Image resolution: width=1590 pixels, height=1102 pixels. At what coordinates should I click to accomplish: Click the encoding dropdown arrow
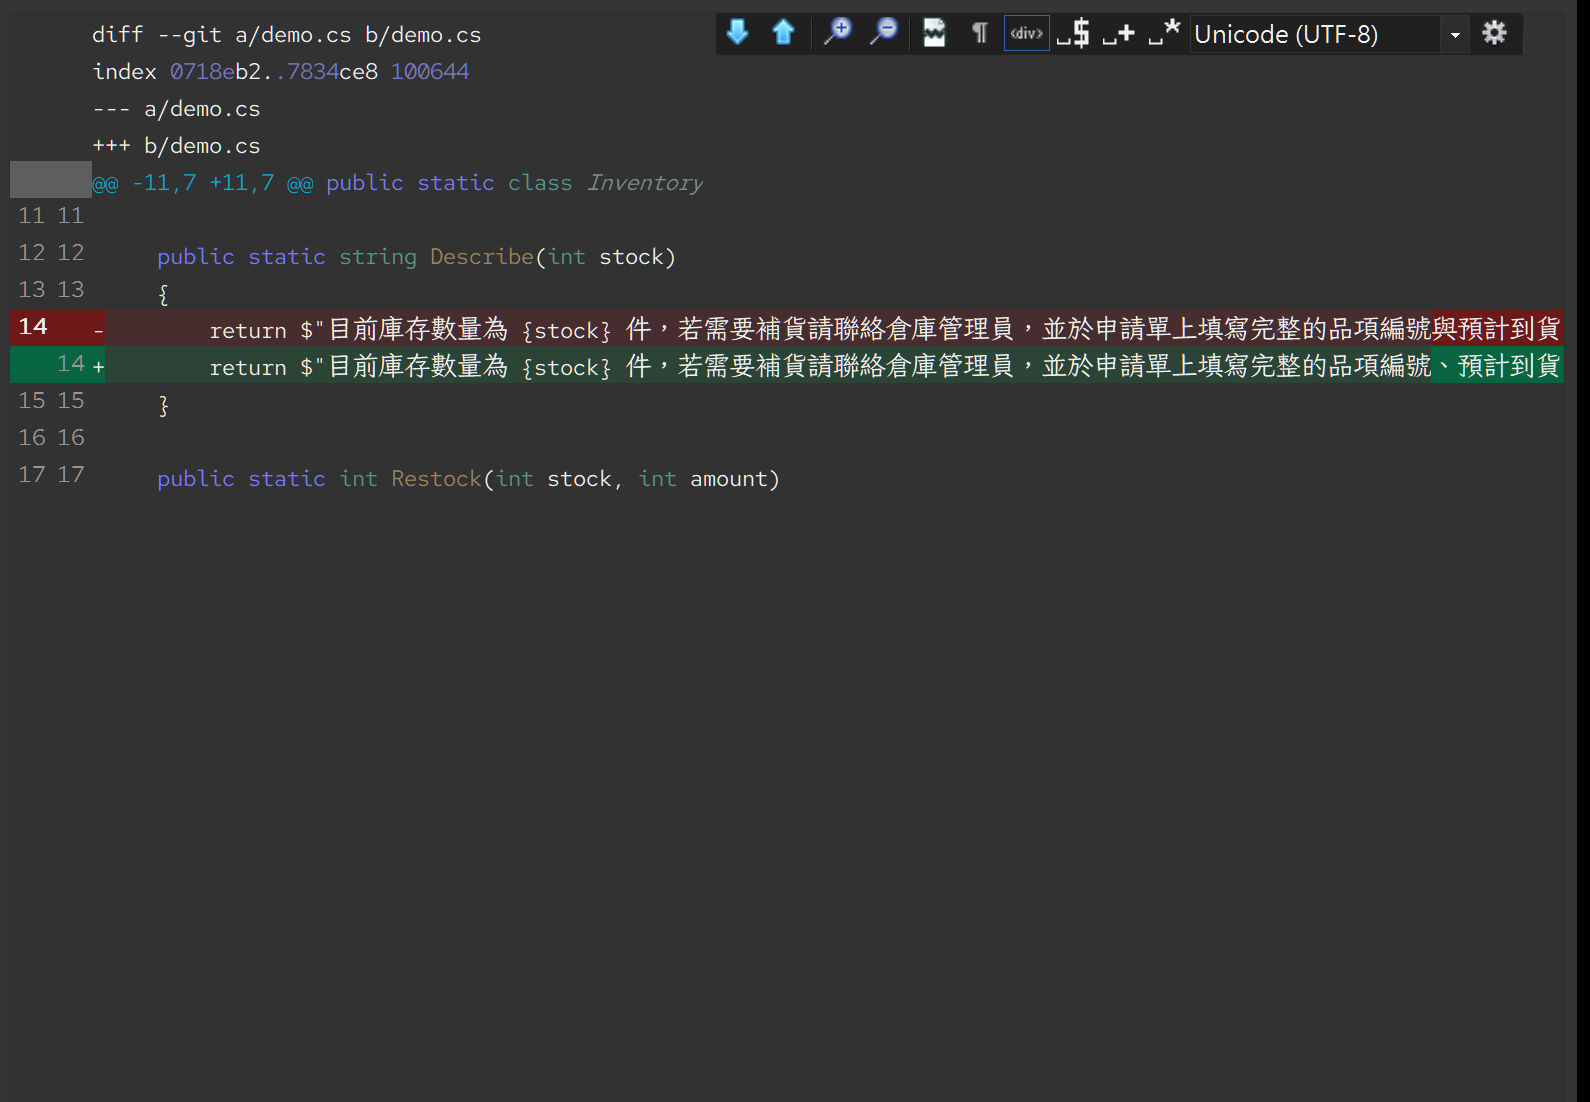1455,35
